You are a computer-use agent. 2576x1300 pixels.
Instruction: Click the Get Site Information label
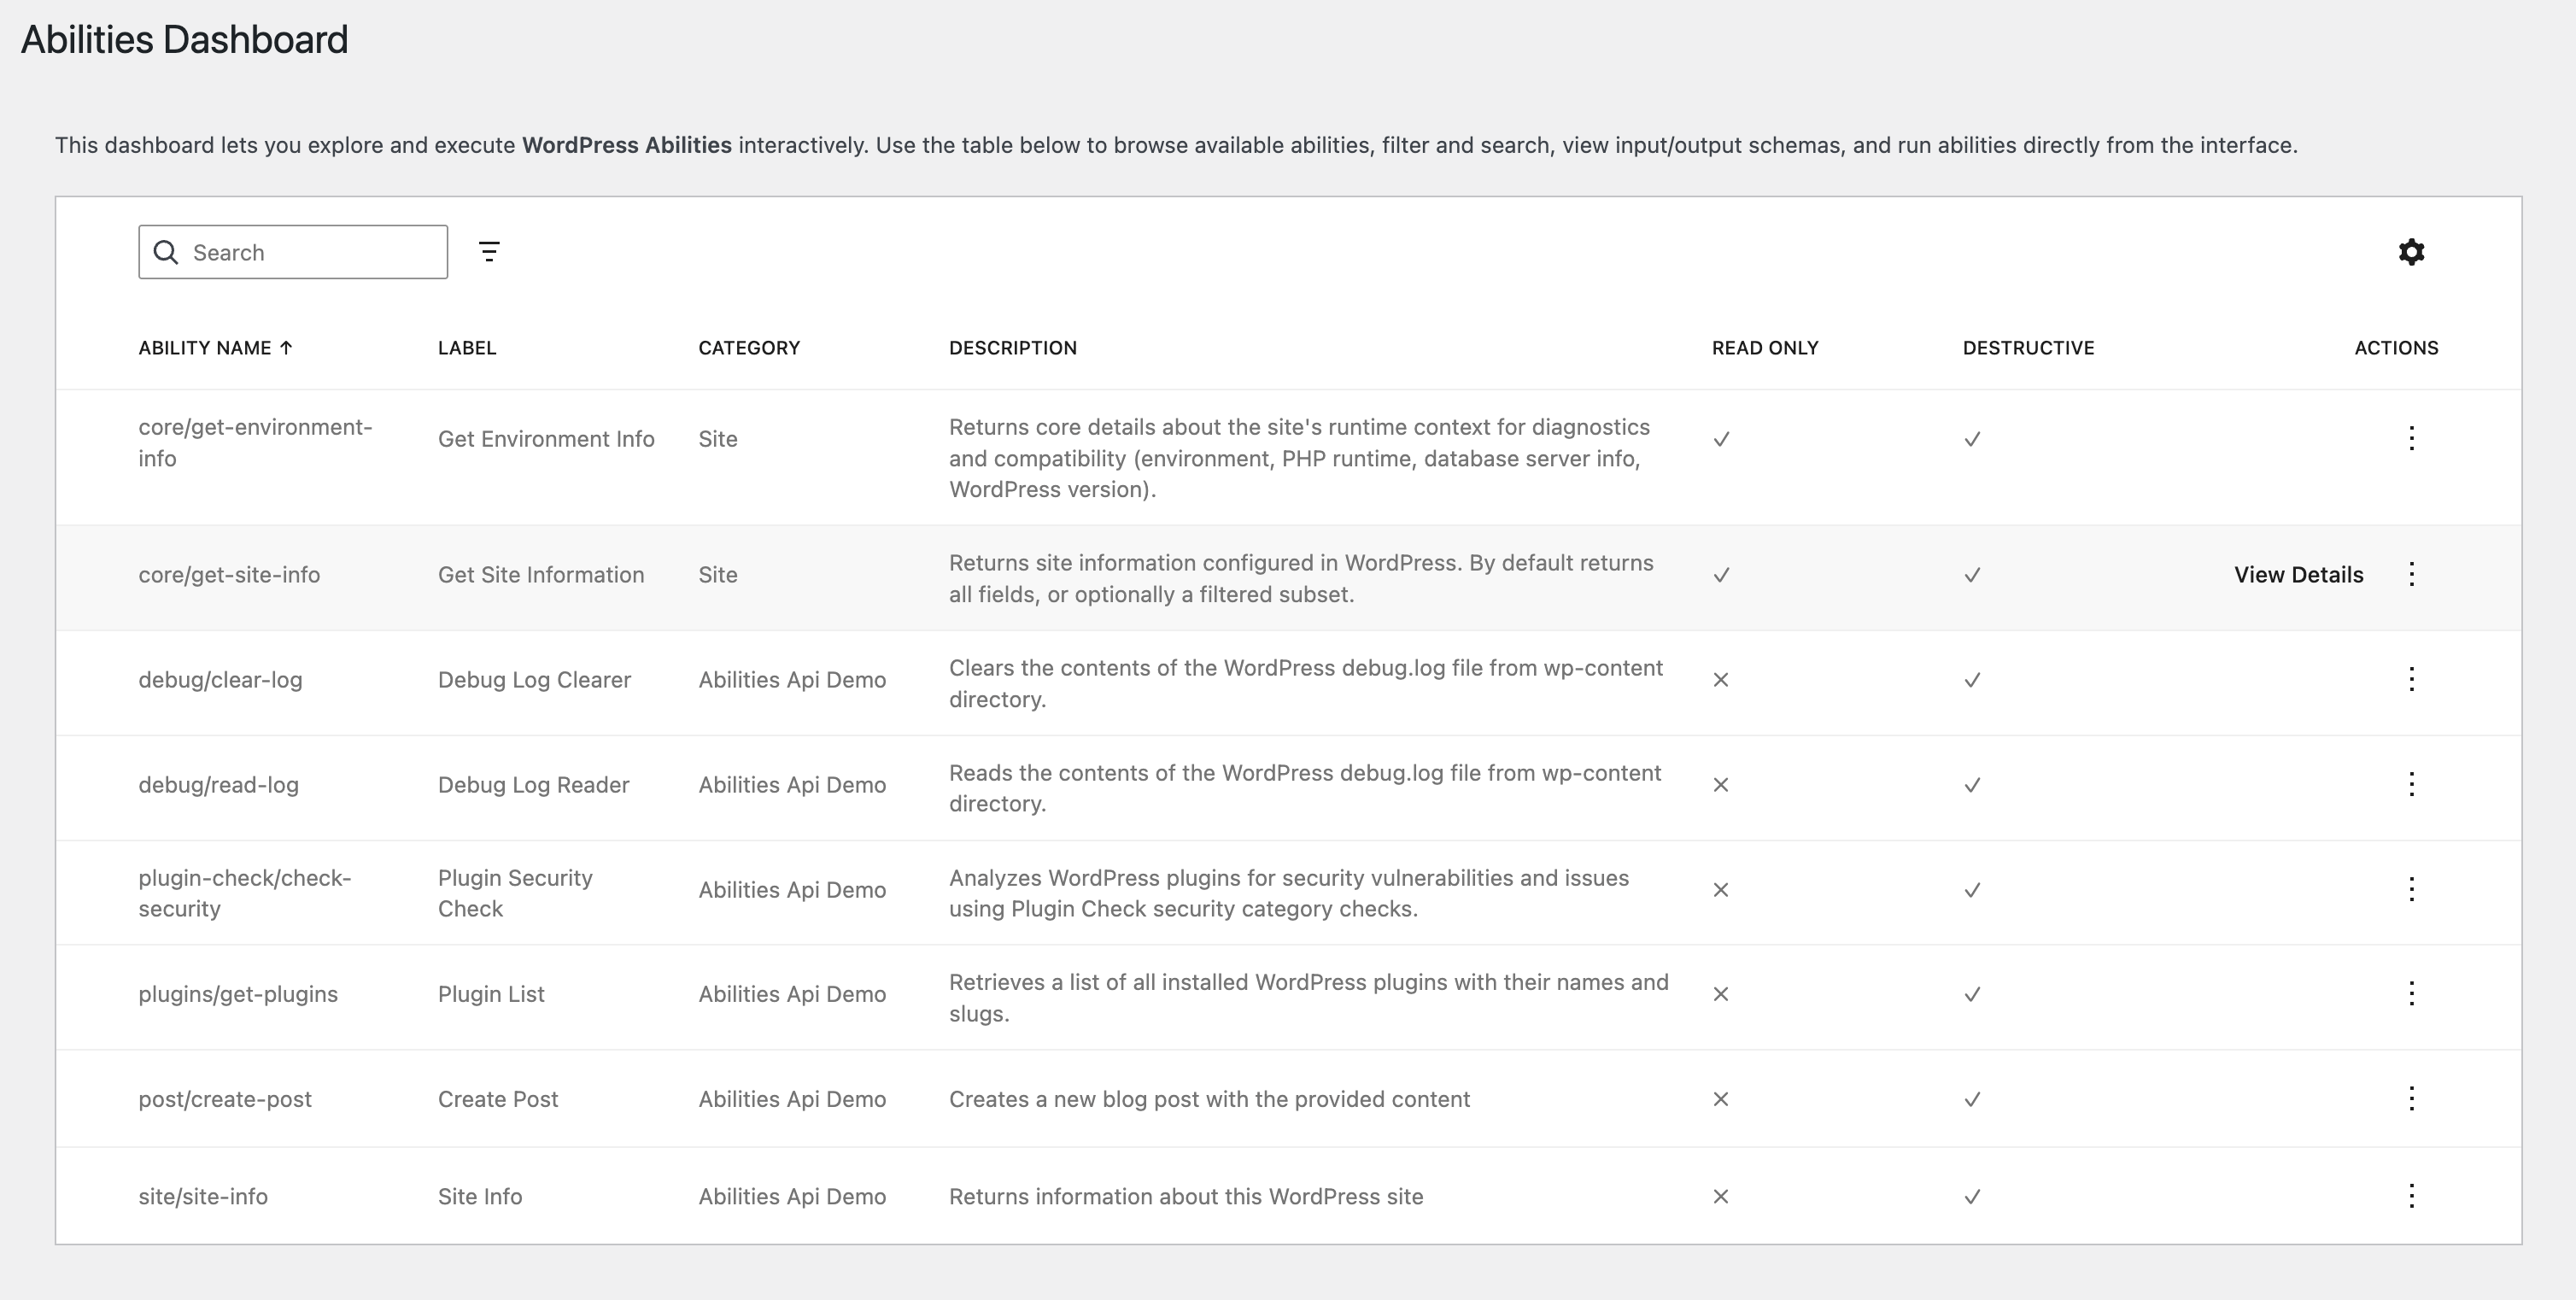click(x=541, y=575)
